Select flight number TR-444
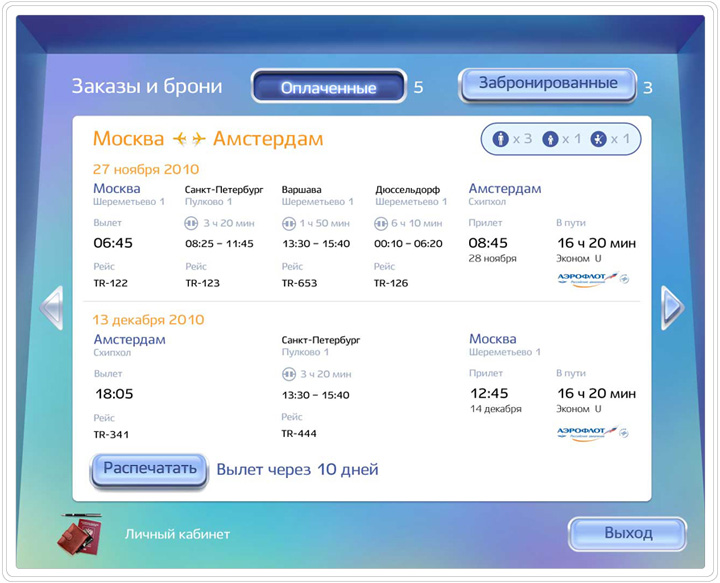 coord(299,434)
